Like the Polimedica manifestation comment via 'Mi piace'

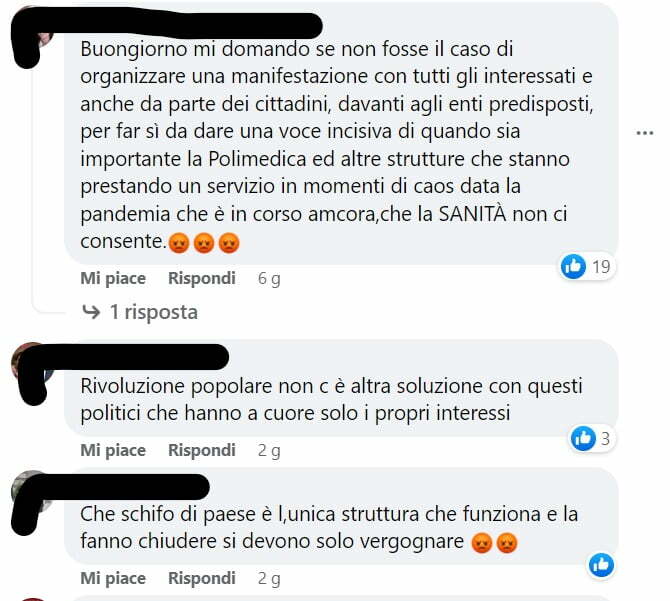point(113,279)
